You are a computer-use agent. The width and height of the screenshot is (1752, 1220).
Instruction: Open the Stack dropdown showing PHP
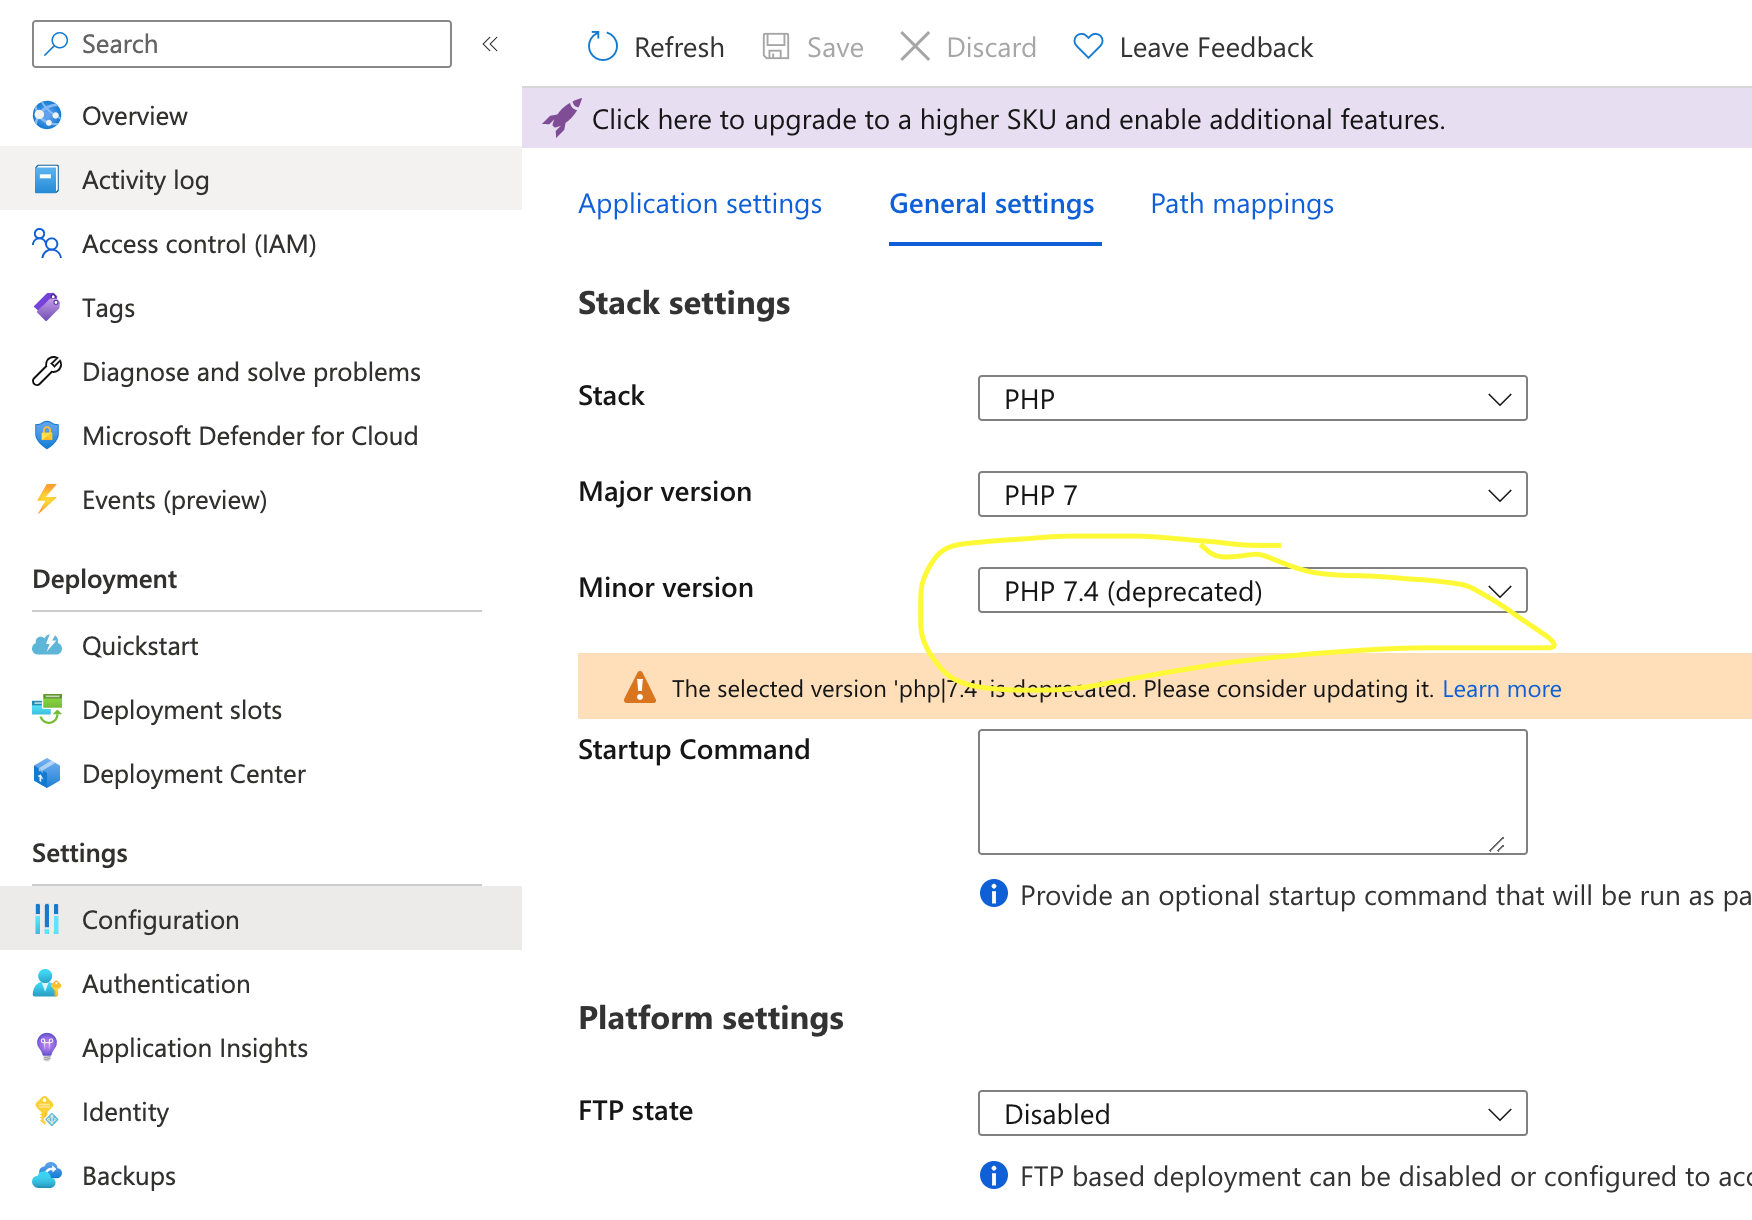tap(1252, 398)
